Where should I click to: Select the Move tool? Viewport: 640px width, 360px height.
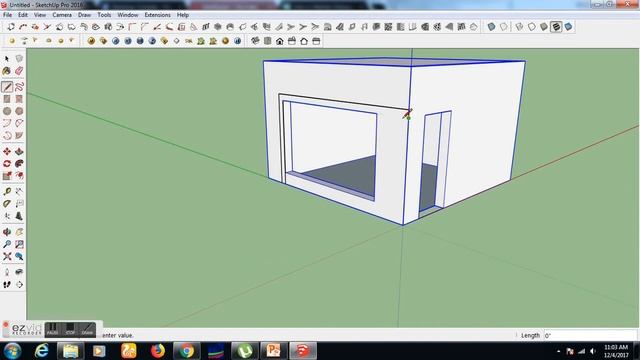point(7,151)
